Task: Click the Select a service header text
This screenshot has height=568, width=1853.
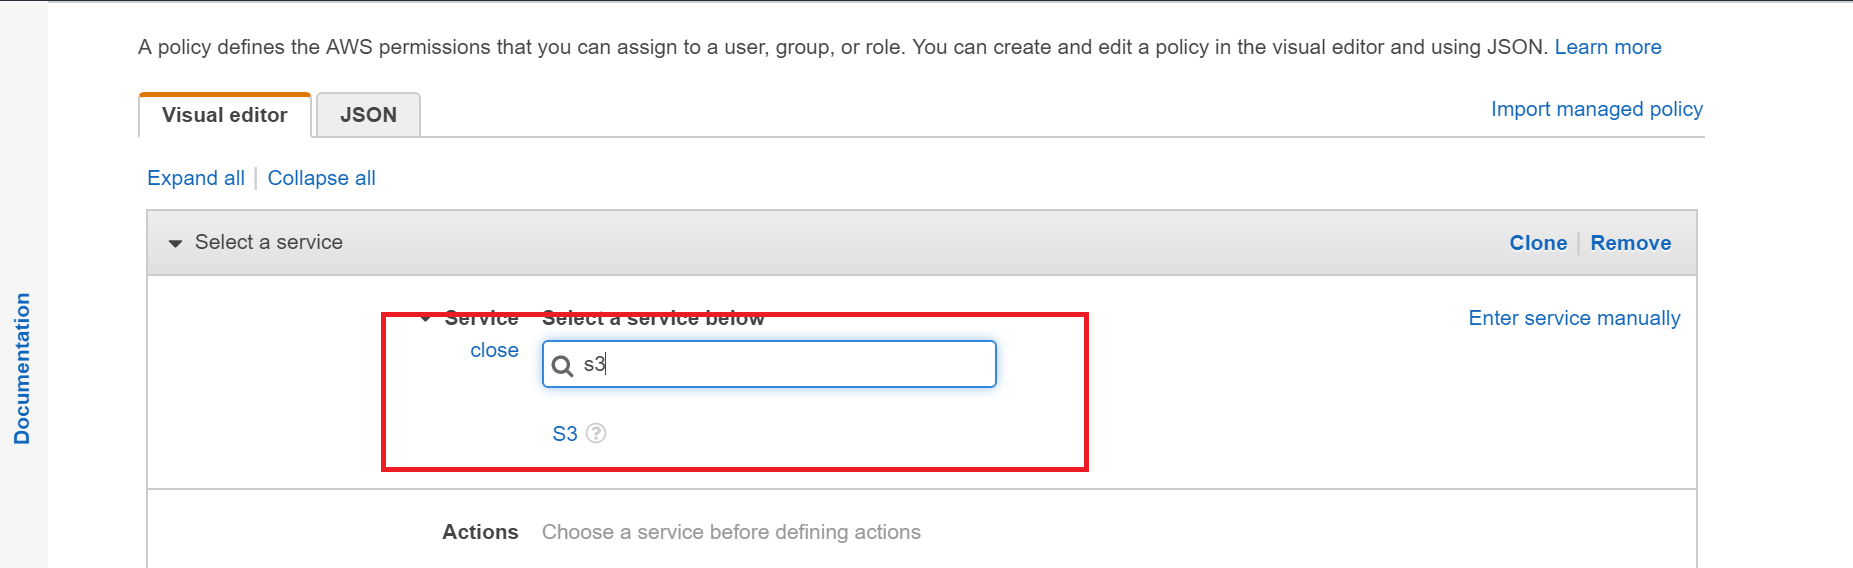Action: coord(268,242)
